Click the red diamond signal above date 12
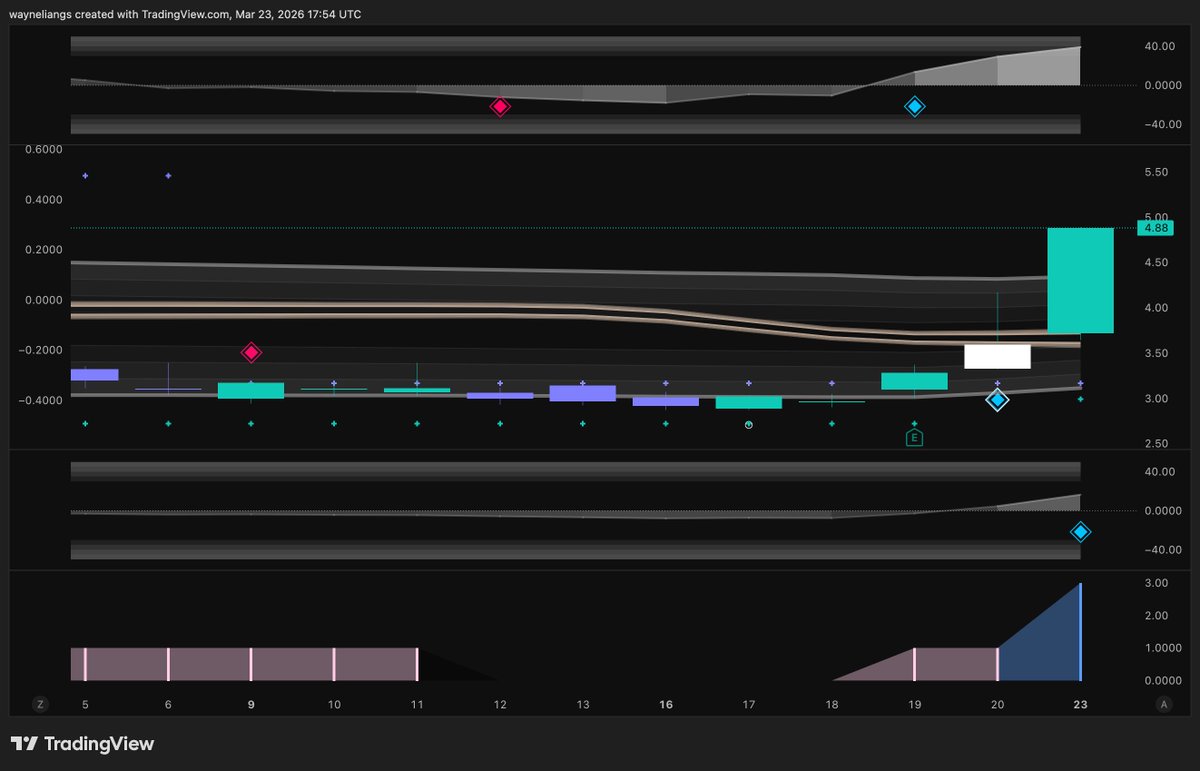Image resolution: width=1200 pixels, height=771 pixels. pos(500,106)
